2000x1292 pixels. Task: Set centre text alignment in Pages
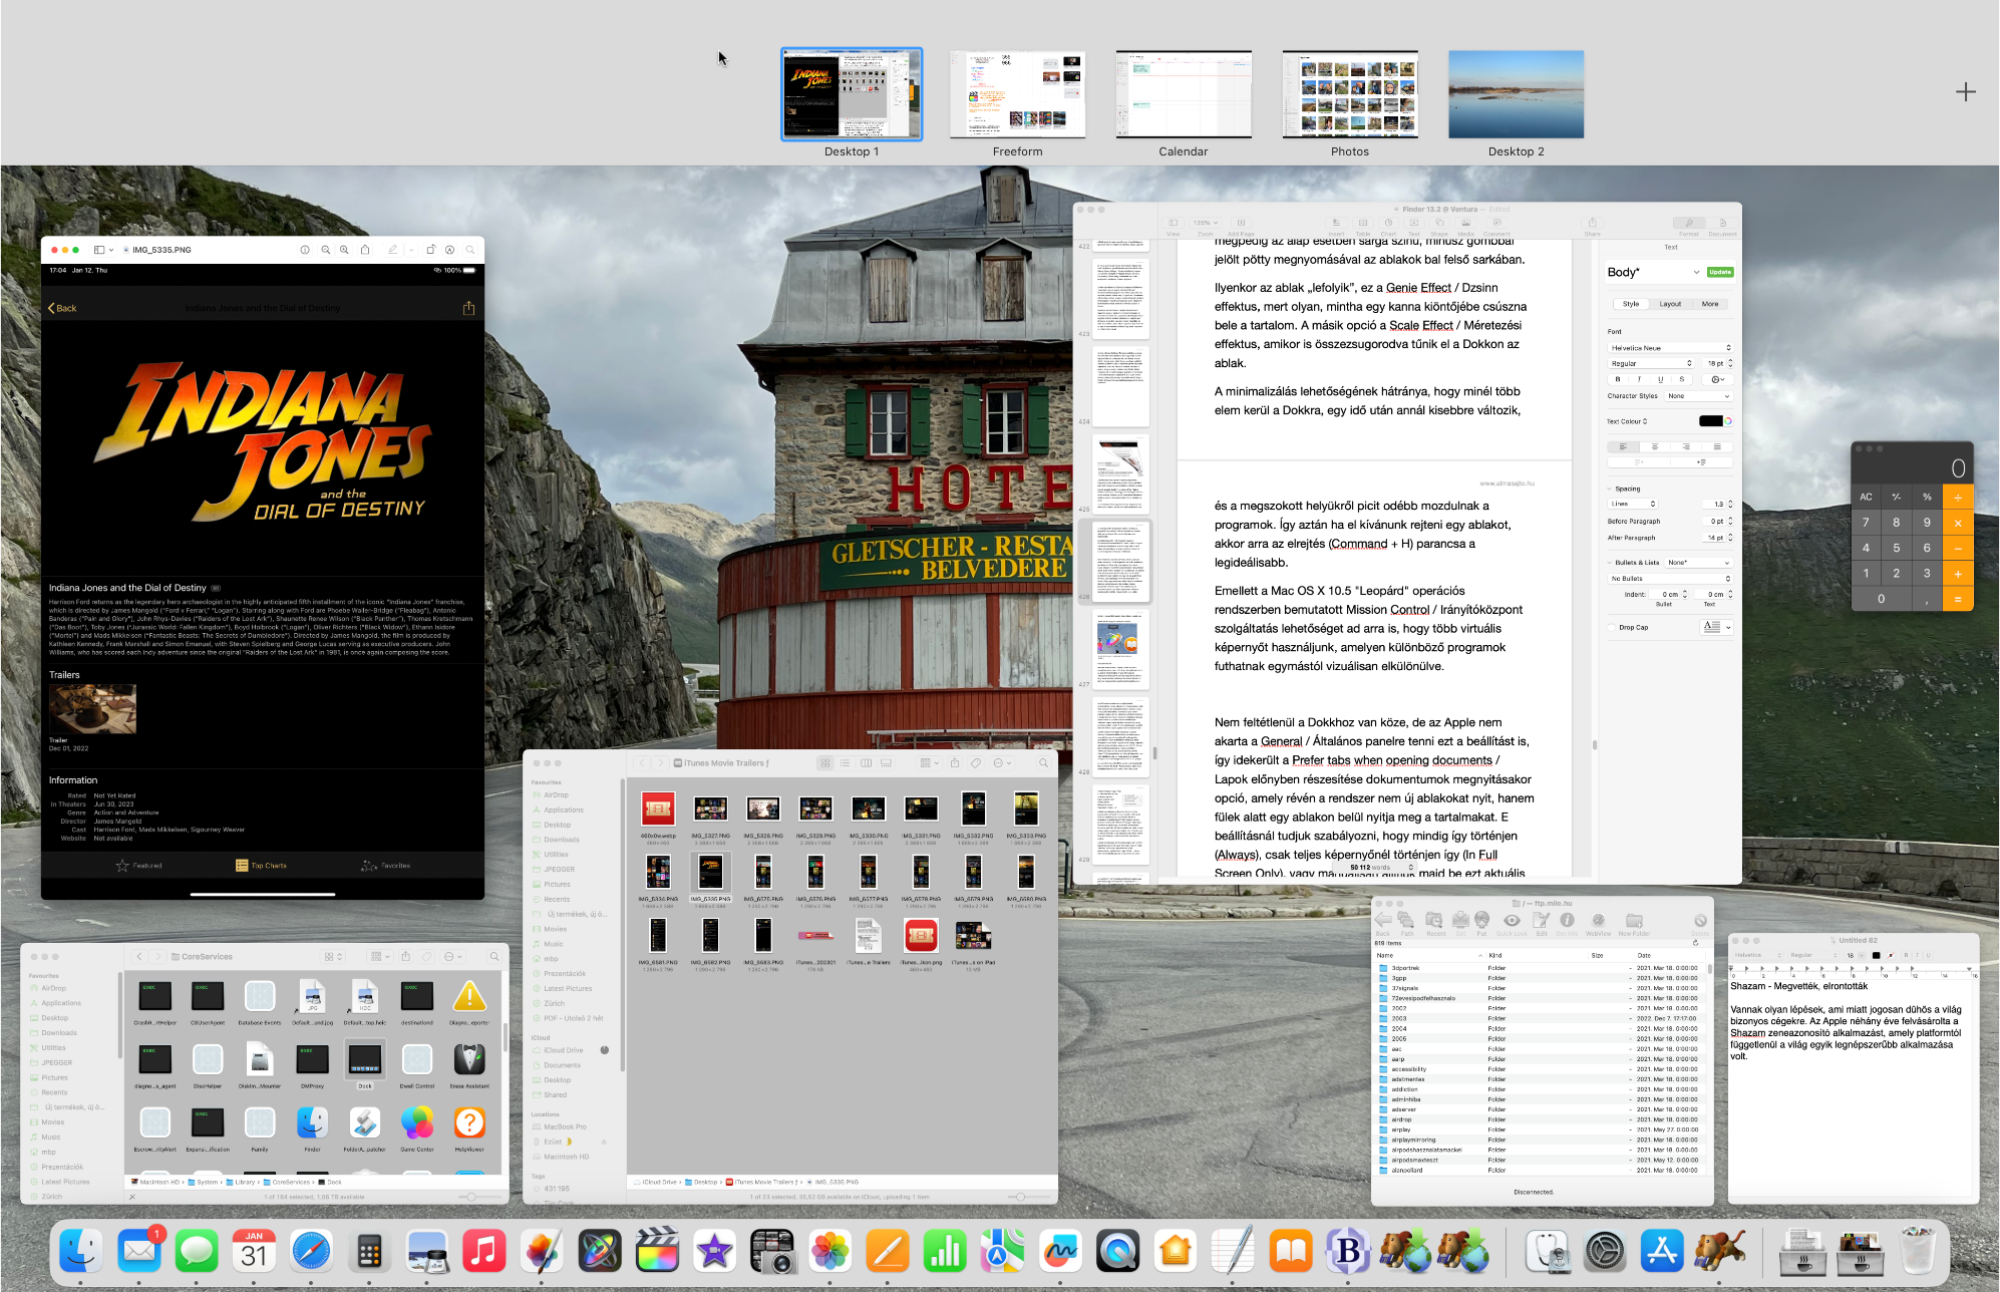(x=1655, y=447)
